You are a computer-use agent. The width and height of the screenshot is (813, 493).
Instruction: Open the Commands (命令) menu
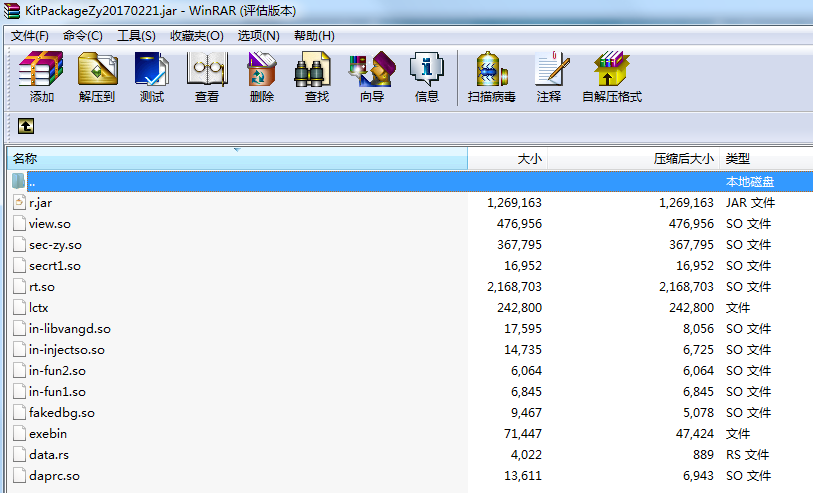click(x=82, y=36)
